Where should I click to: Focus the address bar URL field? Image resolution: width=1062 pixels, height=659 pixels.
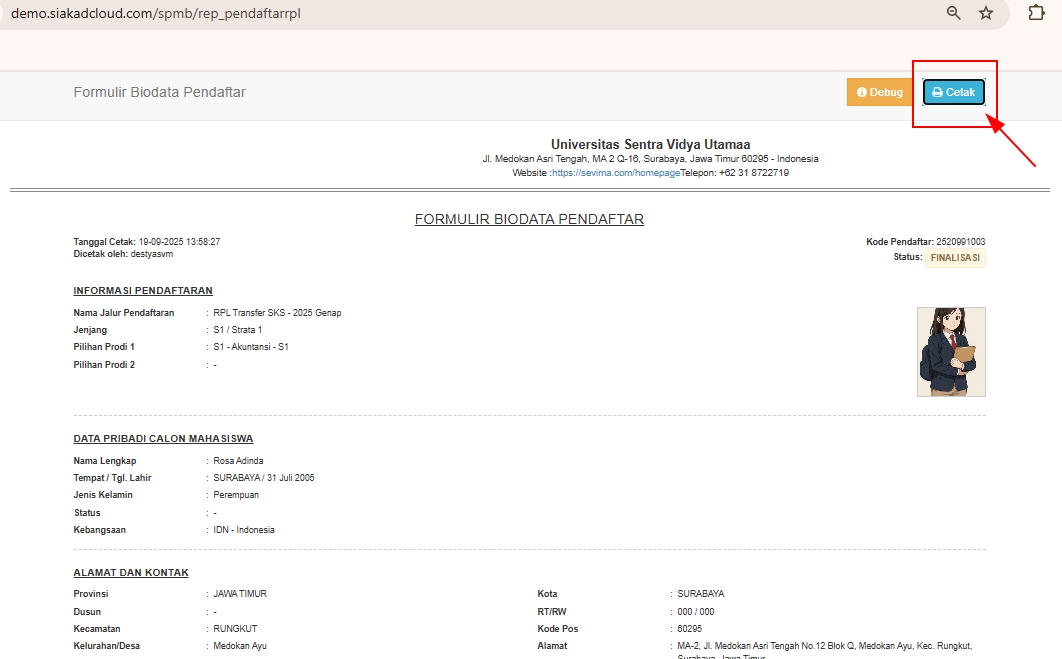[400, 14]
